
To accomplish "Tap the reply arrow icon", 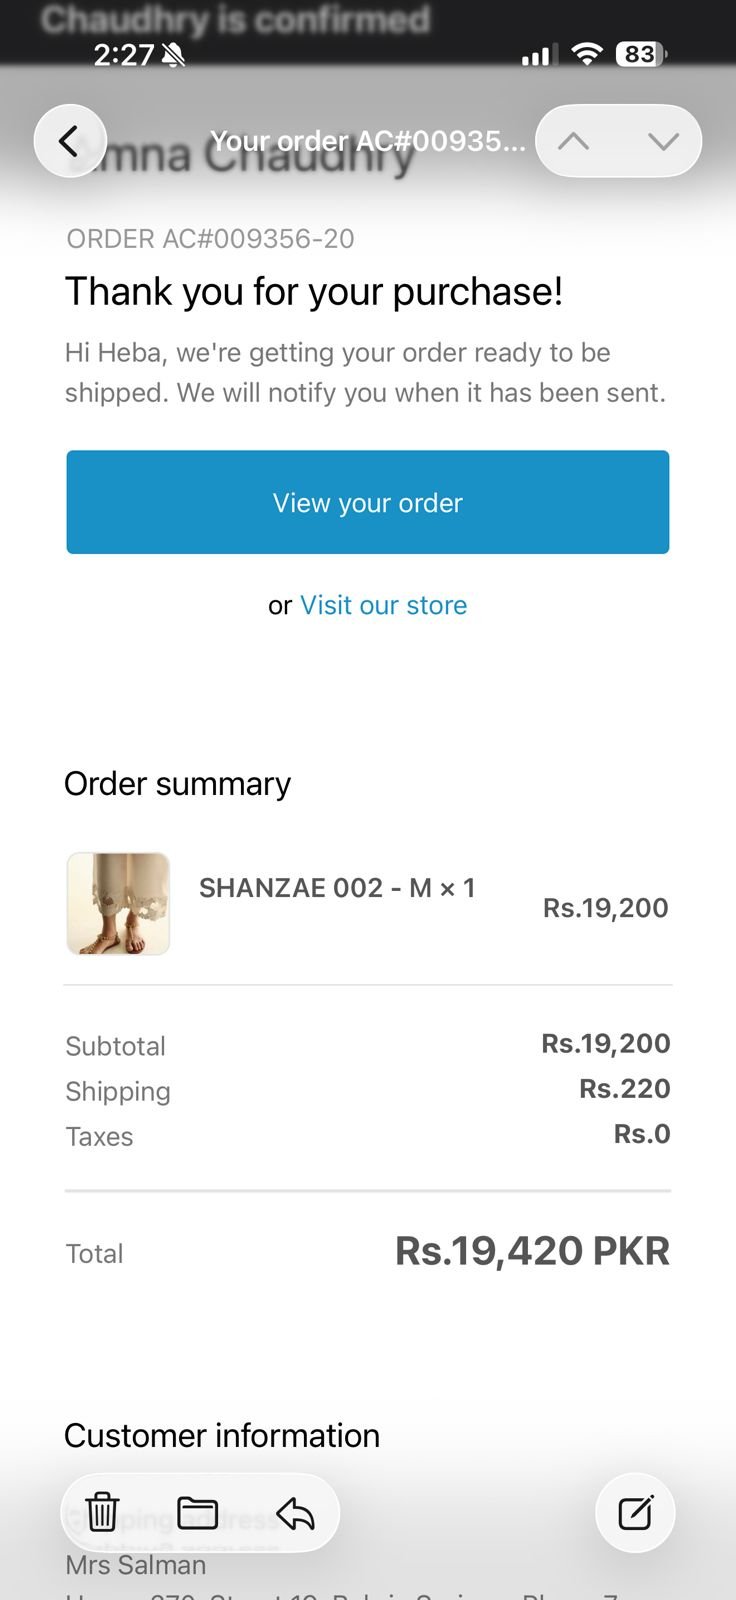I will tap(295, 1513).
